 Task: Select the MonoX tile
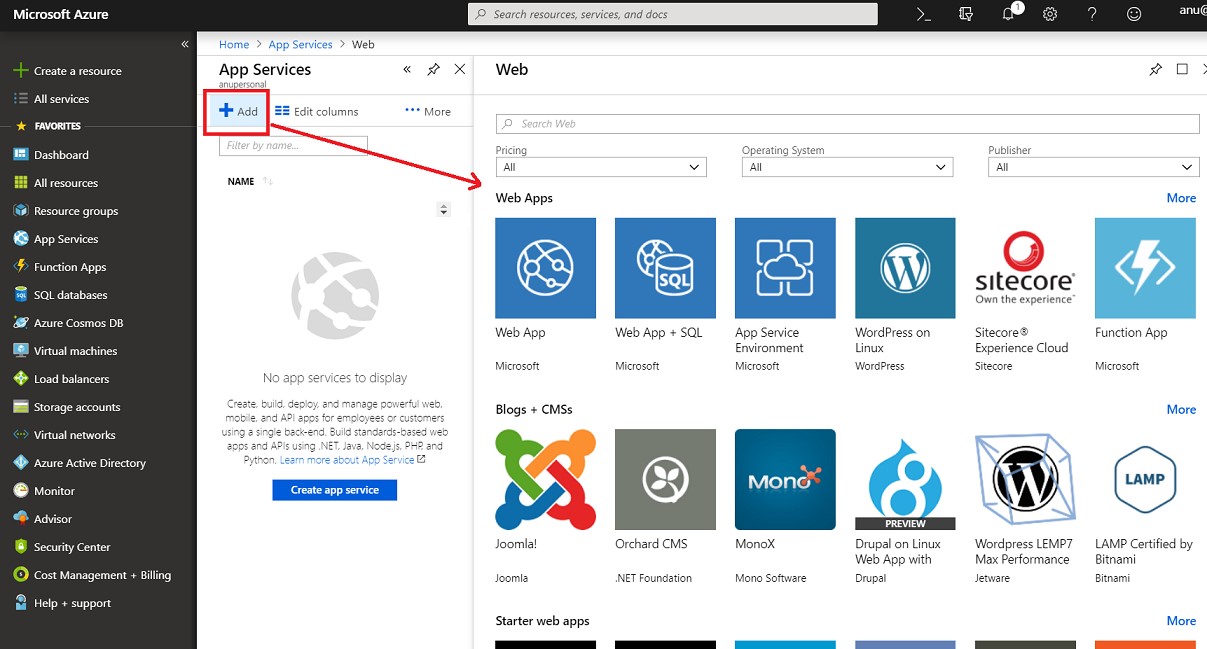785,479
